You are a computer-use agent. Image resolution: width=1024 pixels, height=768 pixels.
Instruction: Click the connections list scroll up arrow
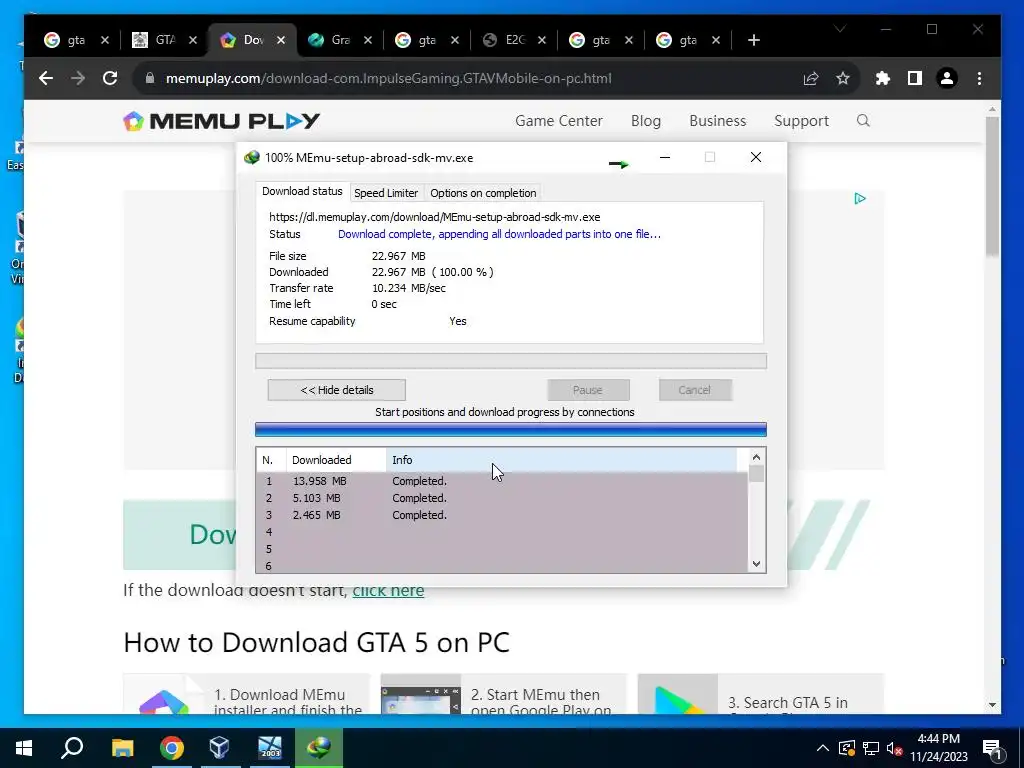click(756, 457)
